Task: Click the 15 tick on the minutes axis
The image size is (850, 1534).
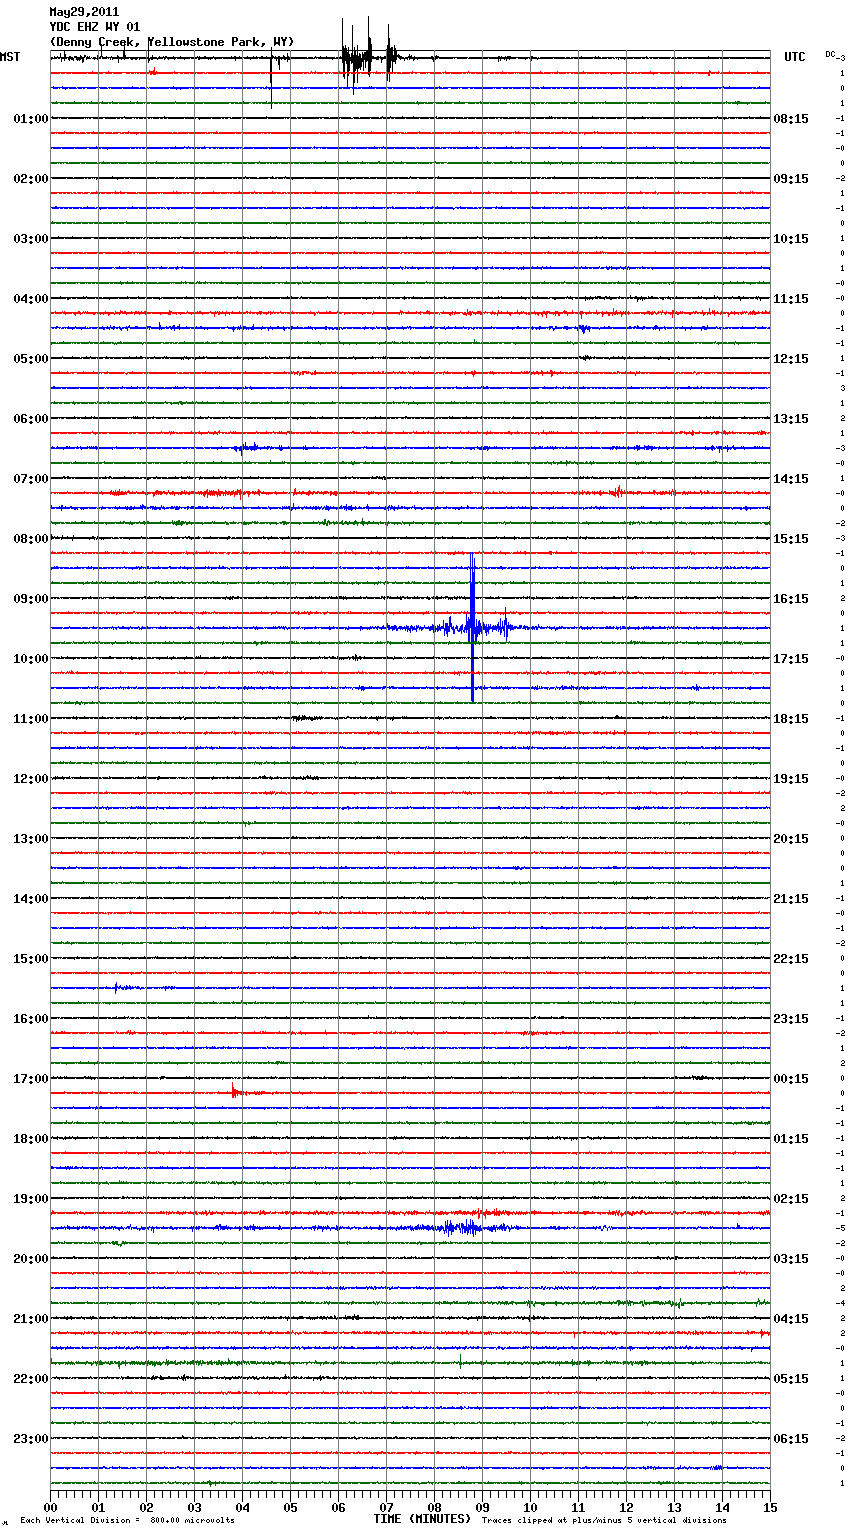Action: pyautogui.click(x=769, y=1507)
